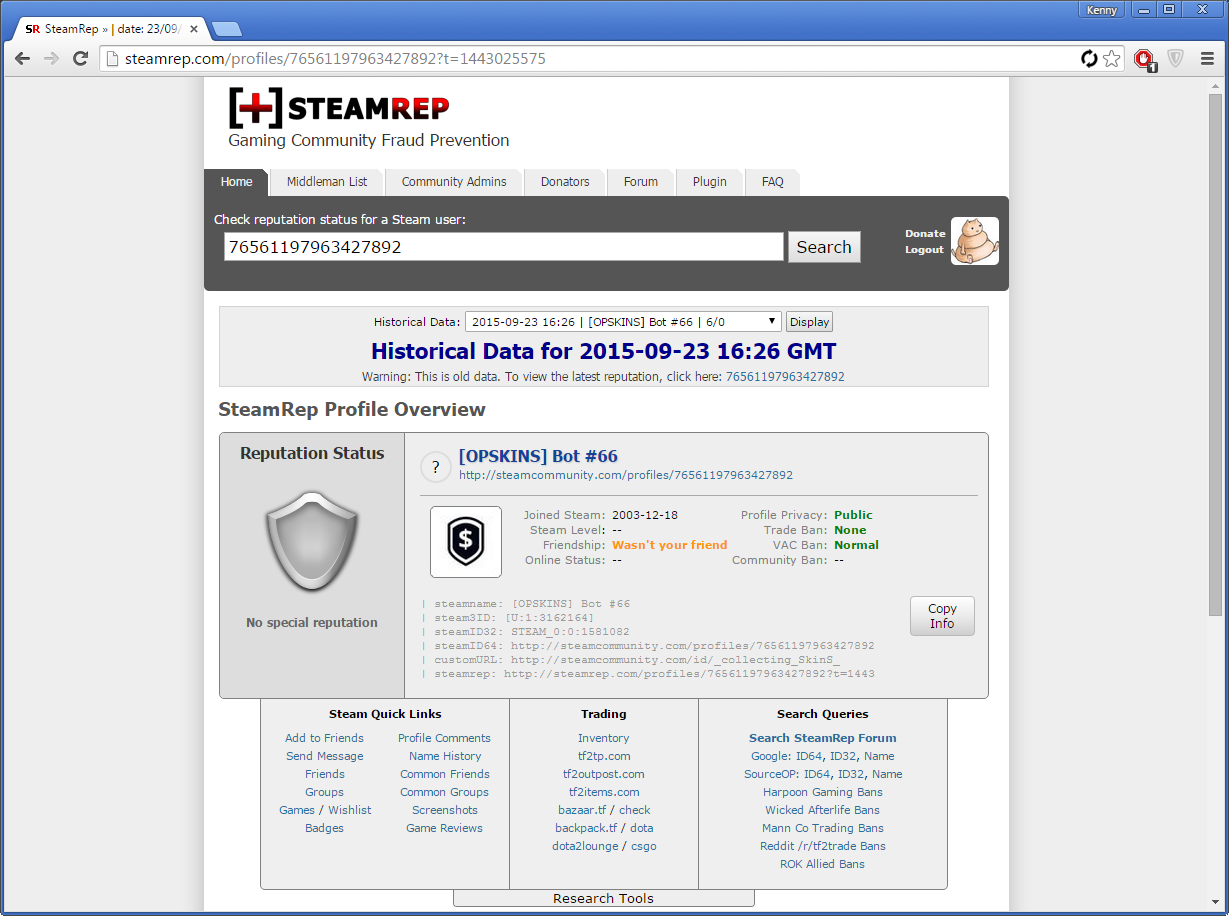Open the Chrome hamburger menu

(1207, 59)
